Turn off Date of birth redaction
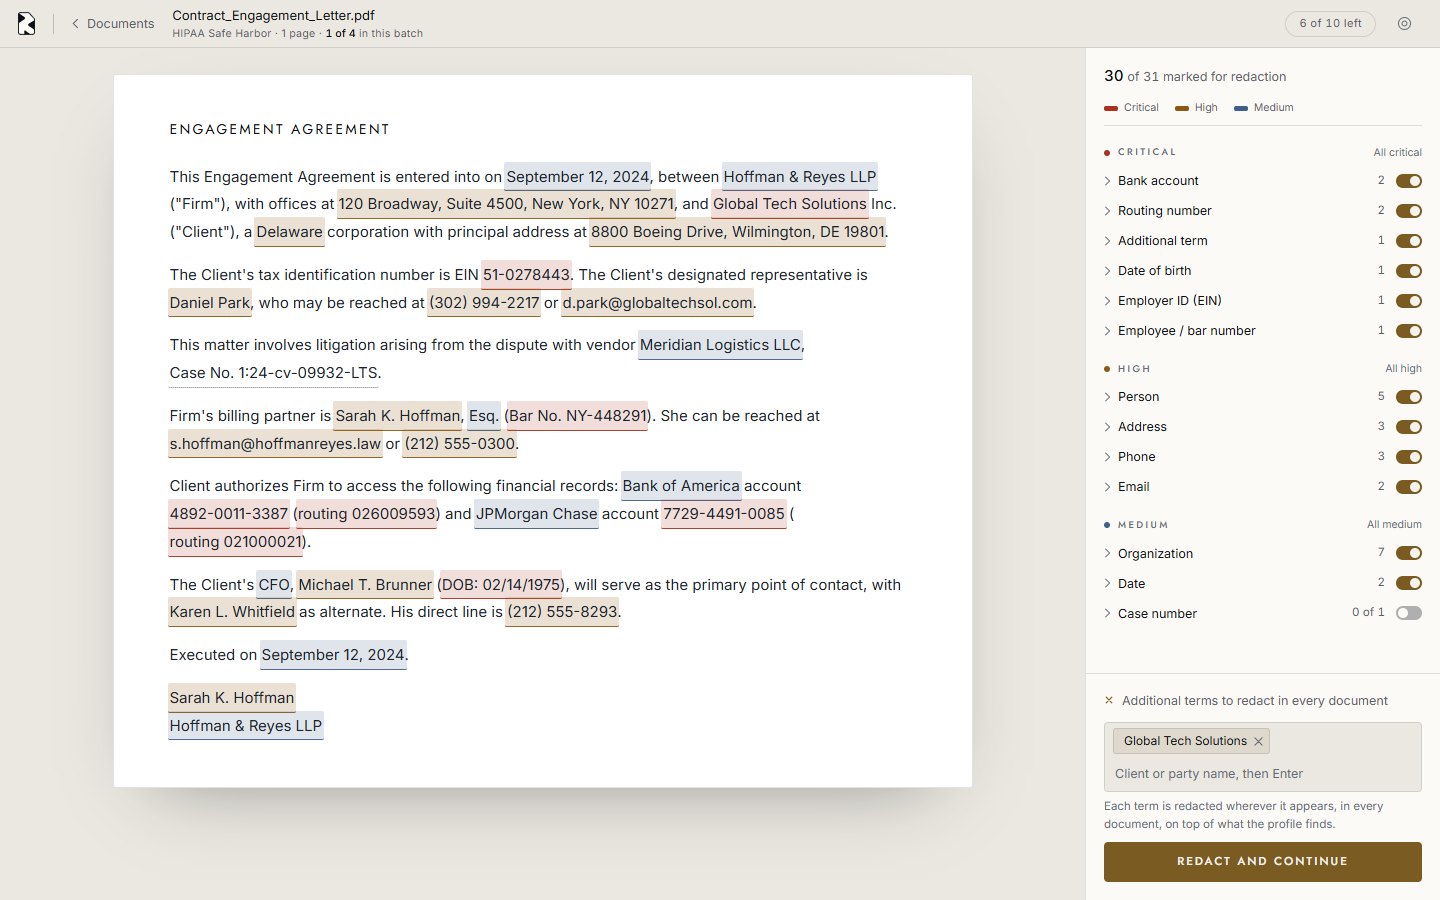The image size is (1440, 900). 1409,271
